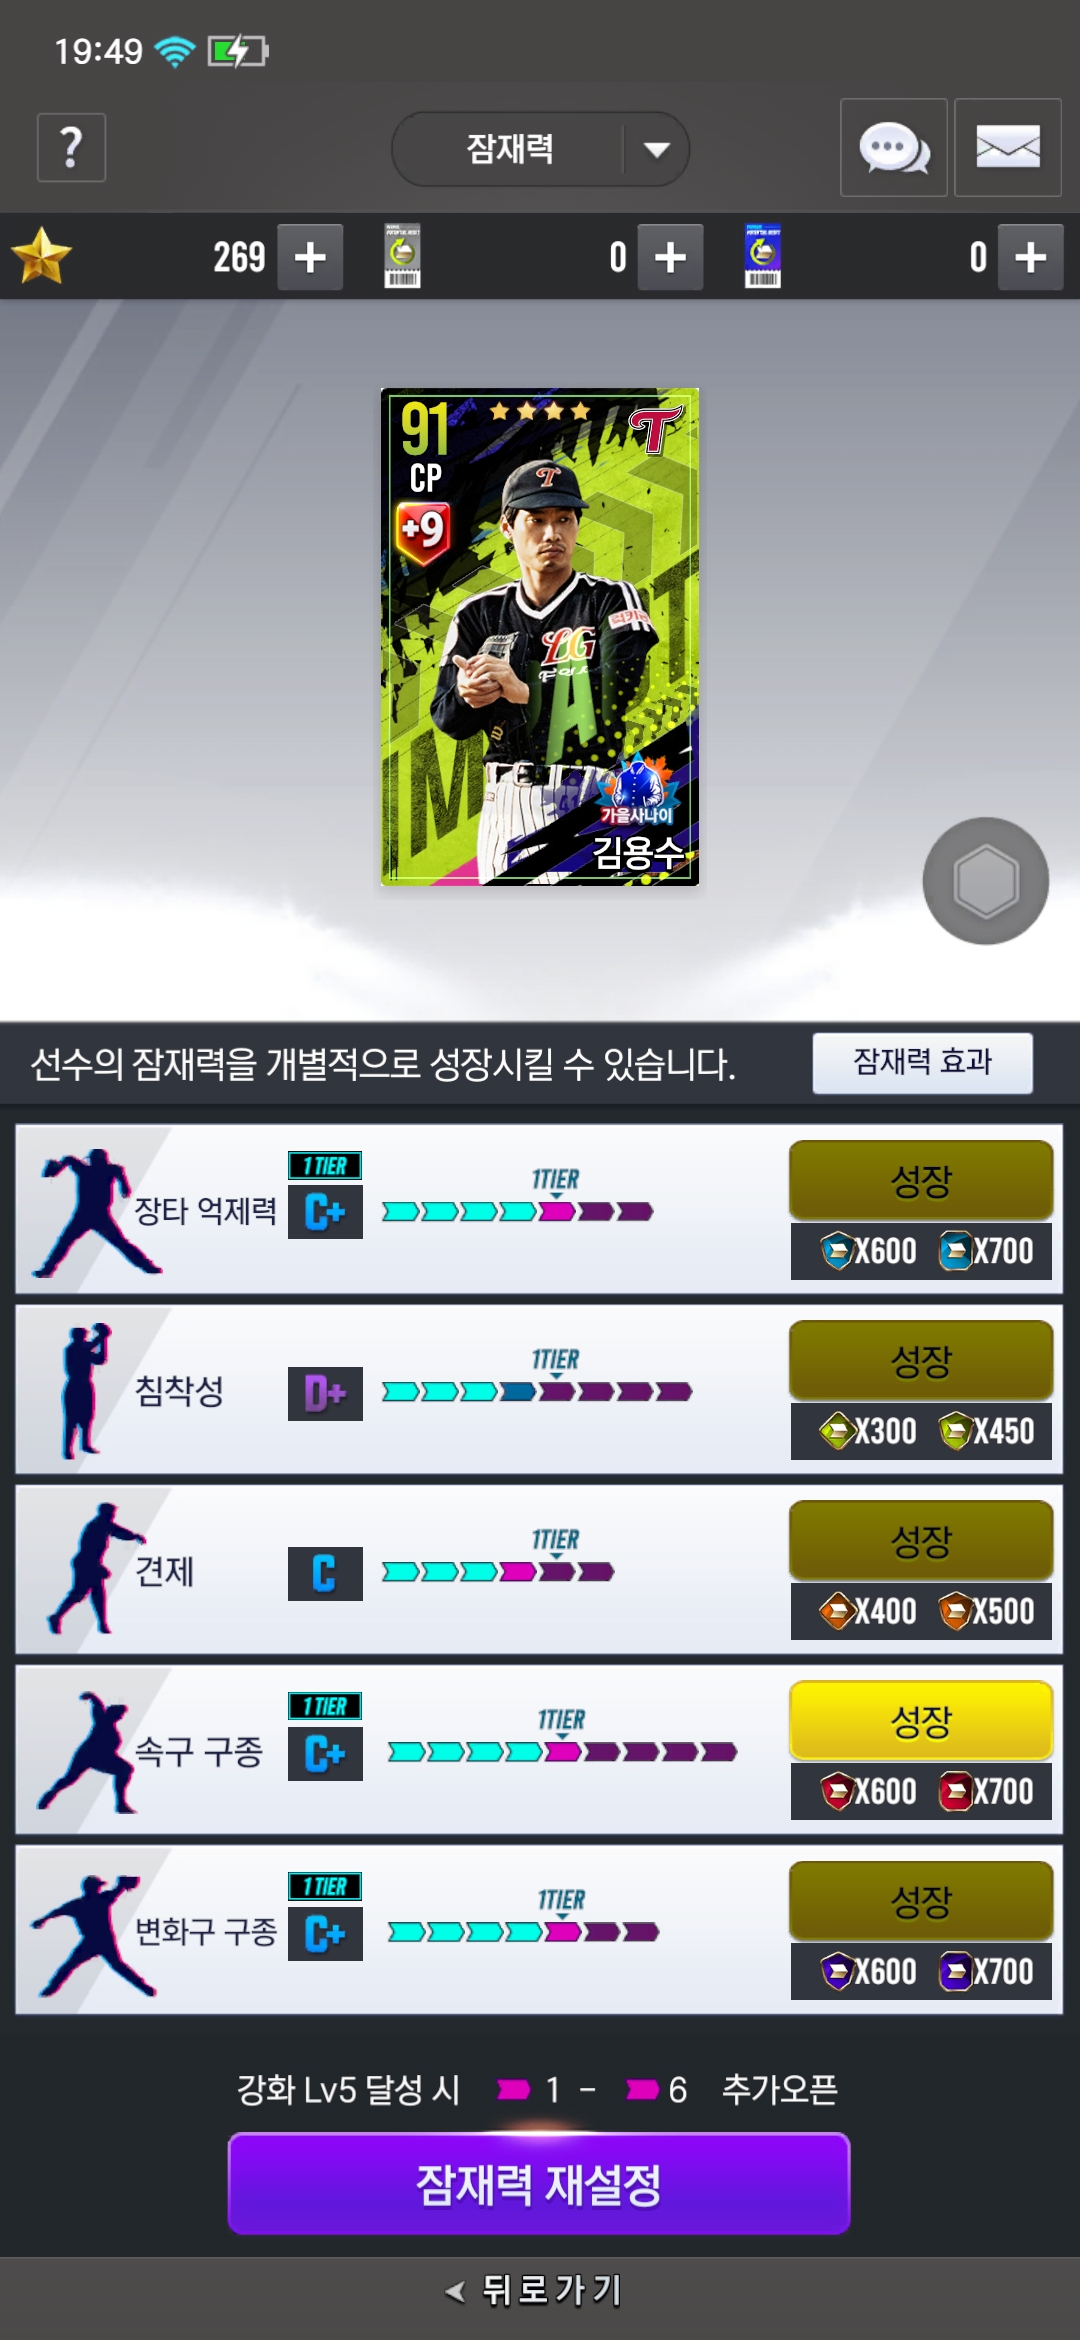Tap the 침착성 tier progress bar

pyautogui.click(x=537, y=1392)
